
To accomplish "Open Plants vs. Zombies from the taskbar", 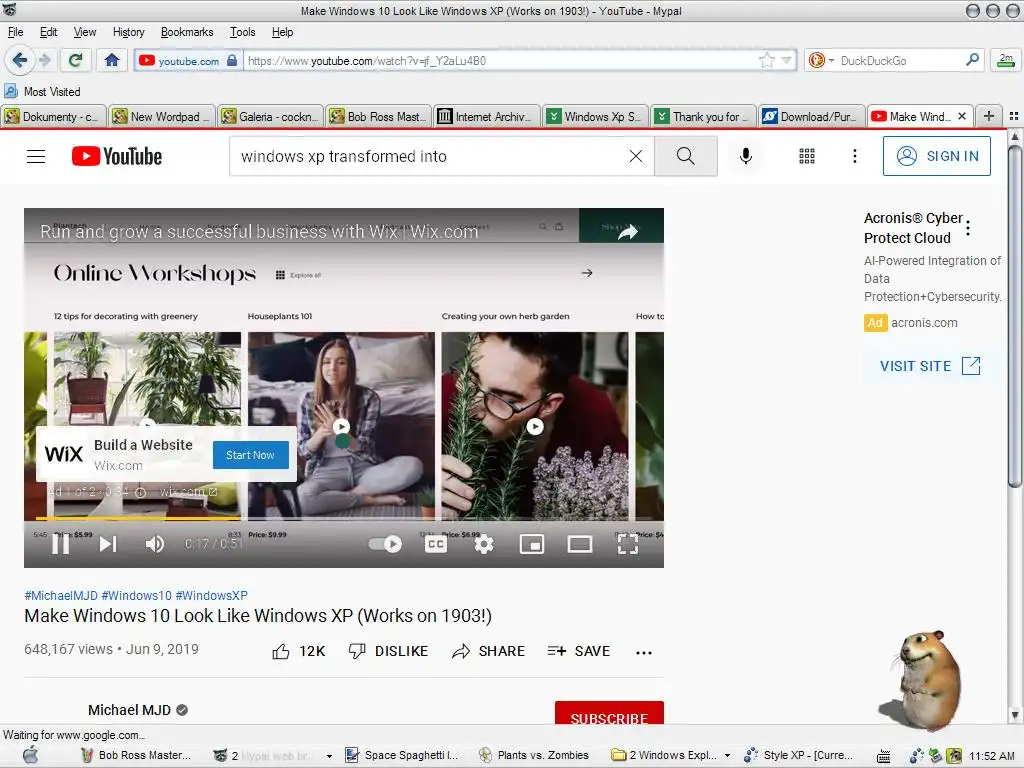I will pos(534,755).
